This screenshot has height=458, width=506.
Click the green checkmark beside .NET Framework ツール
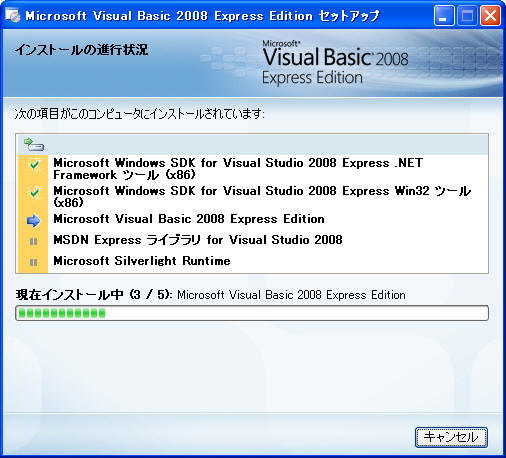pos(34,165)
